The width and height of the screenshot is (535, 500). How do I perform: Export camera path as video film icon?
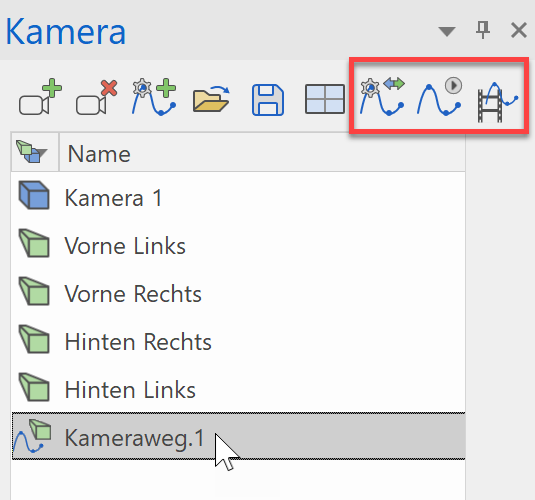pos(497,102)
